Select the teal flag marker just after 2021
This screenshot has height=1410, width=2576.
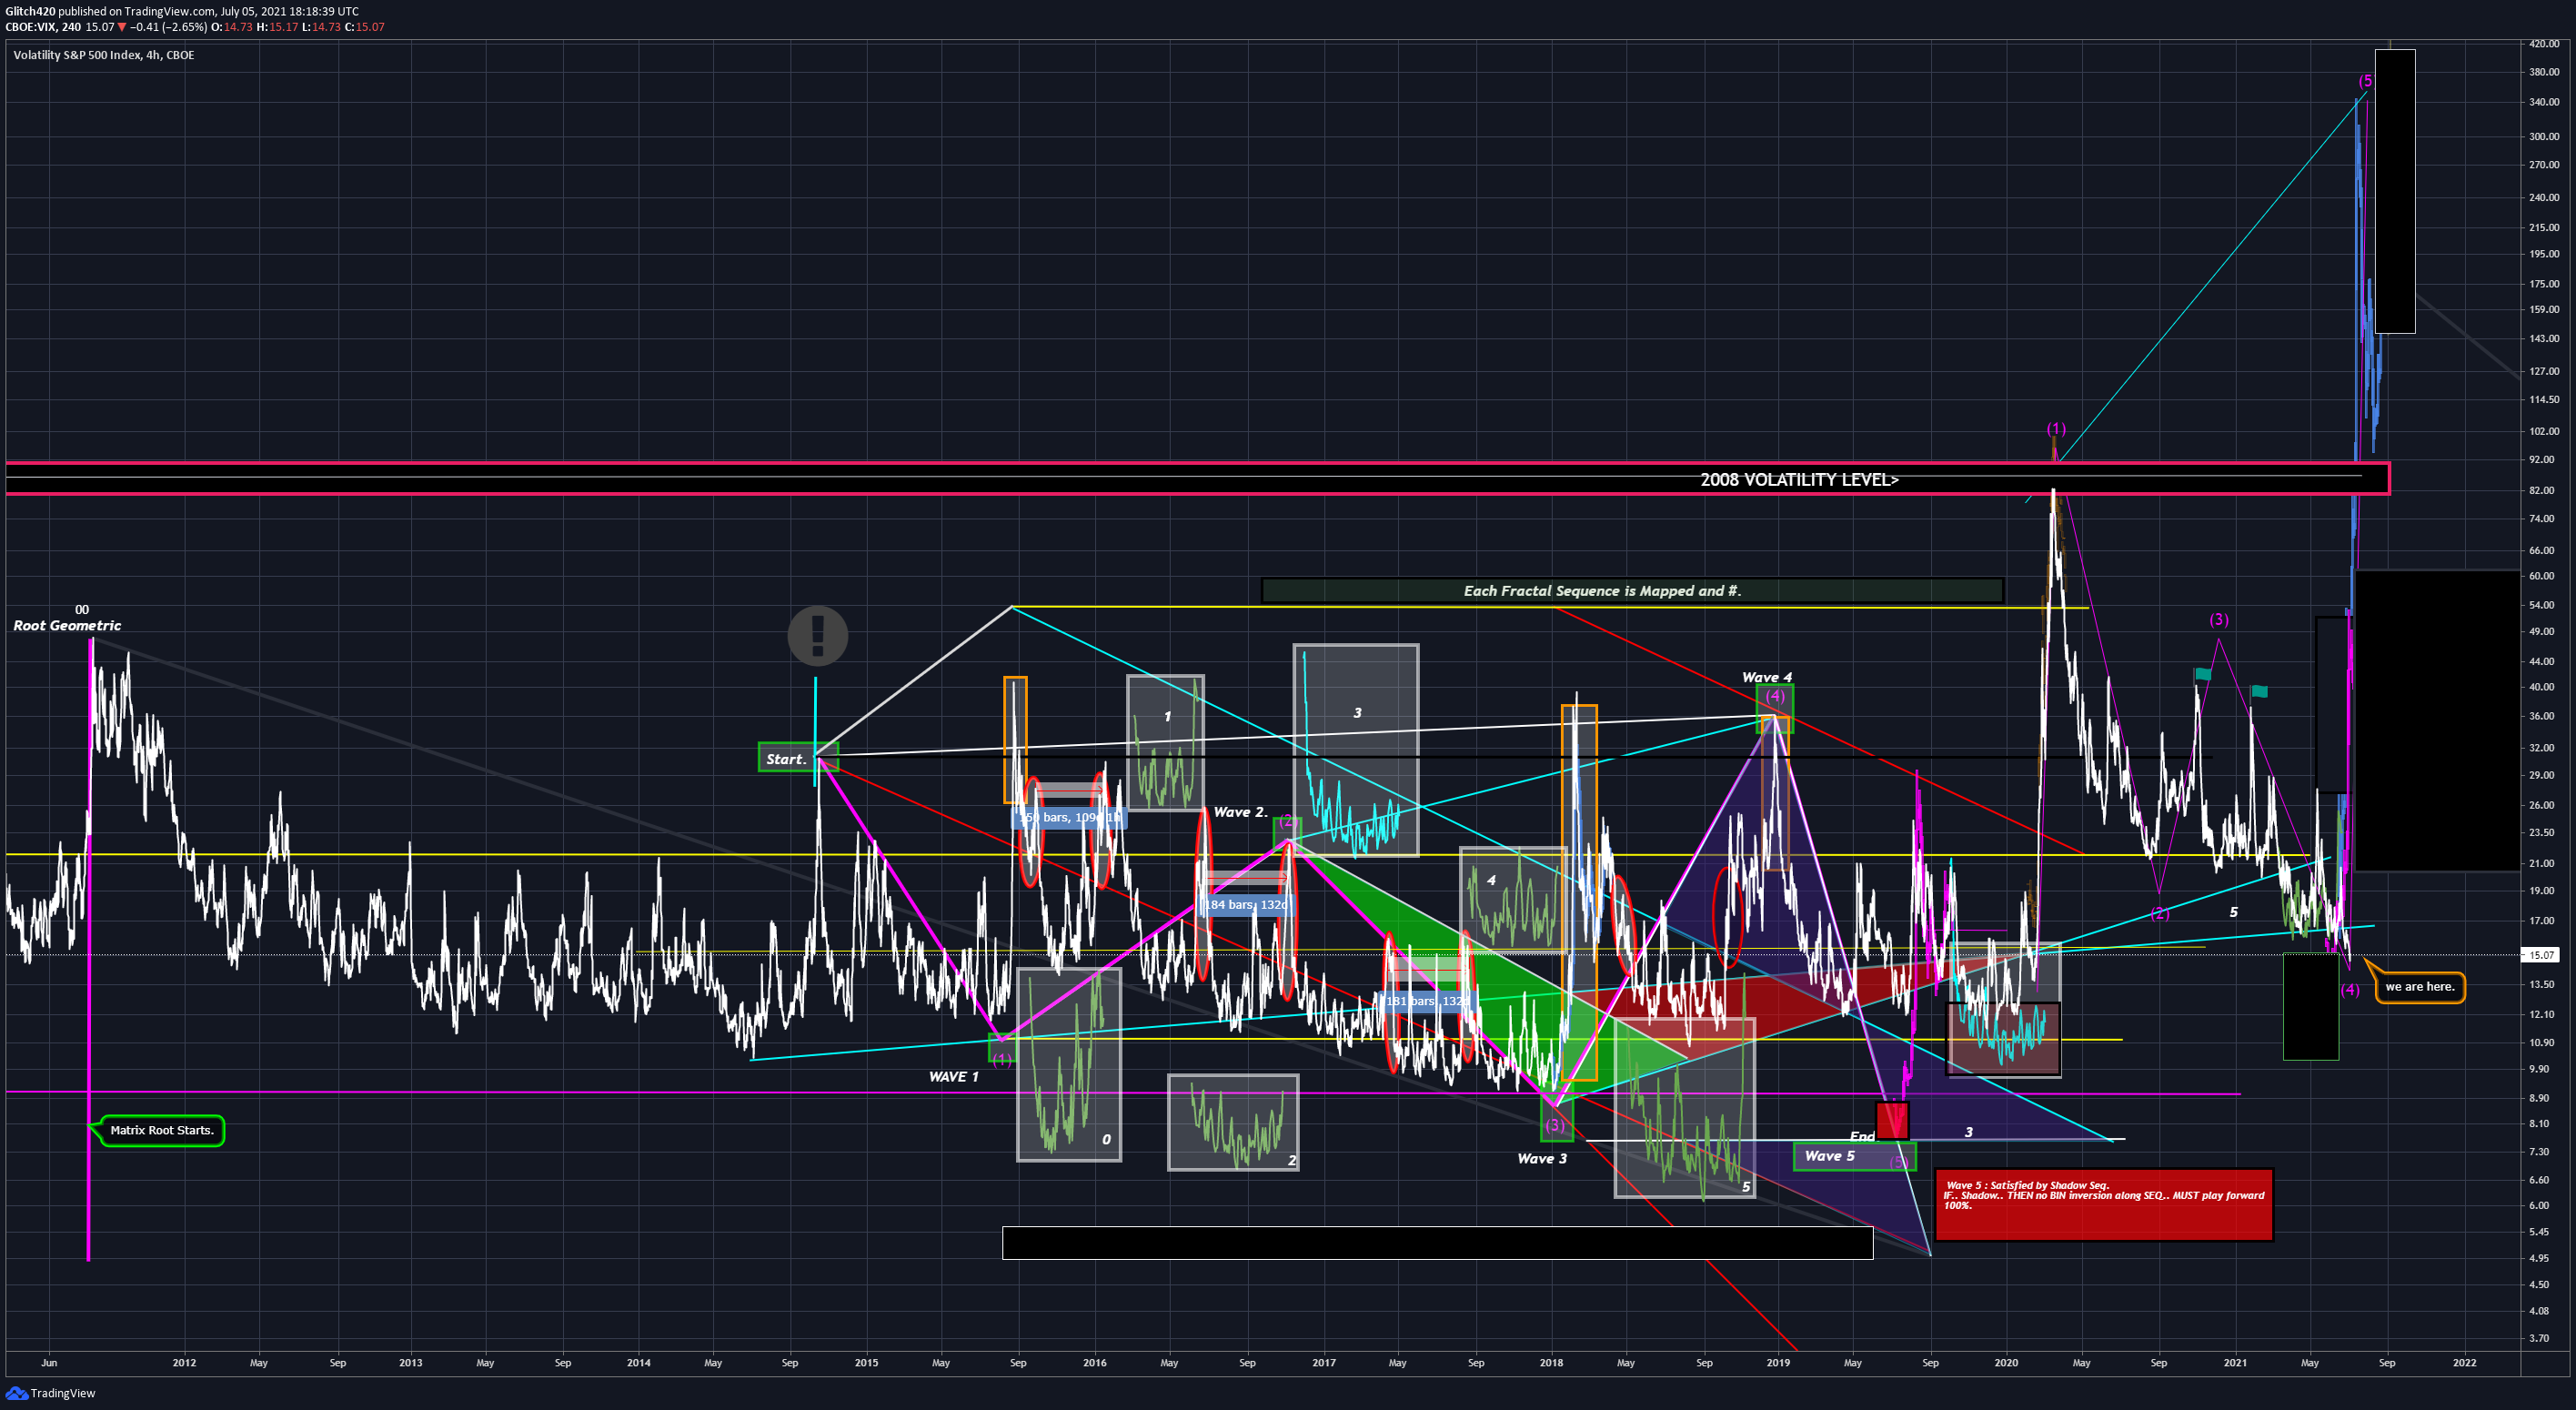[x=2259, y=691]
